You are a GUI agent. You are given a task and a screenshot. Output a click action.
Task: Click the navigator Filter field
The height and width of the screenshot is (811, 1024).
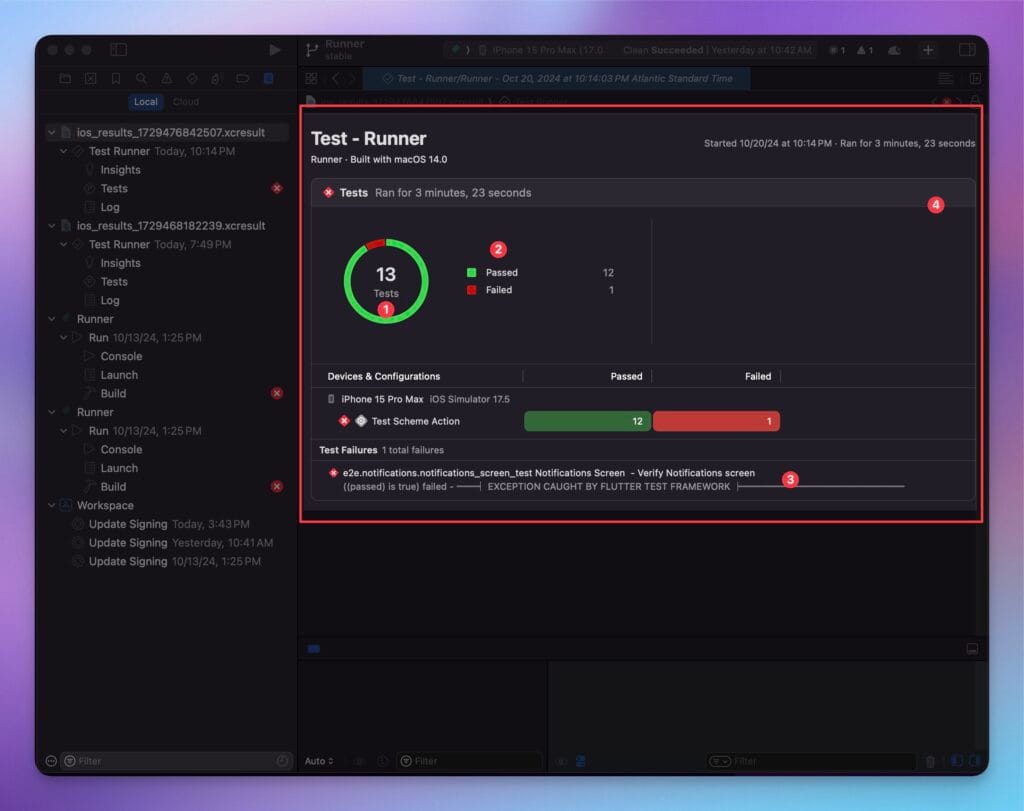click(x=175, y=761)
